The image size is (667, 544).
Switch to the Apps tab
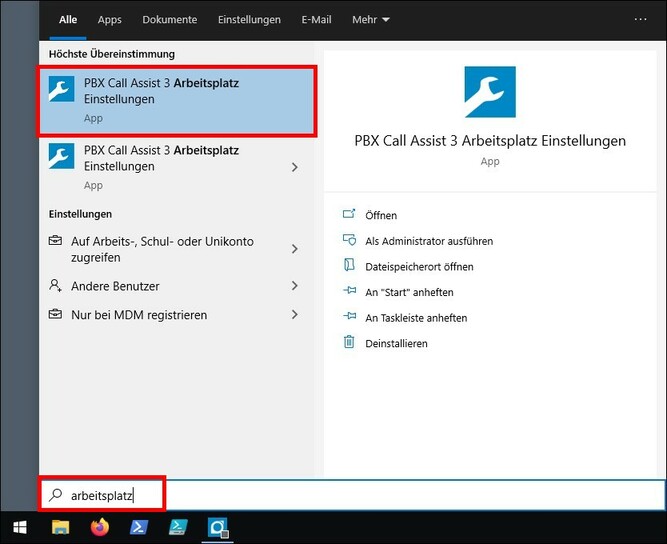coord(110,20)
